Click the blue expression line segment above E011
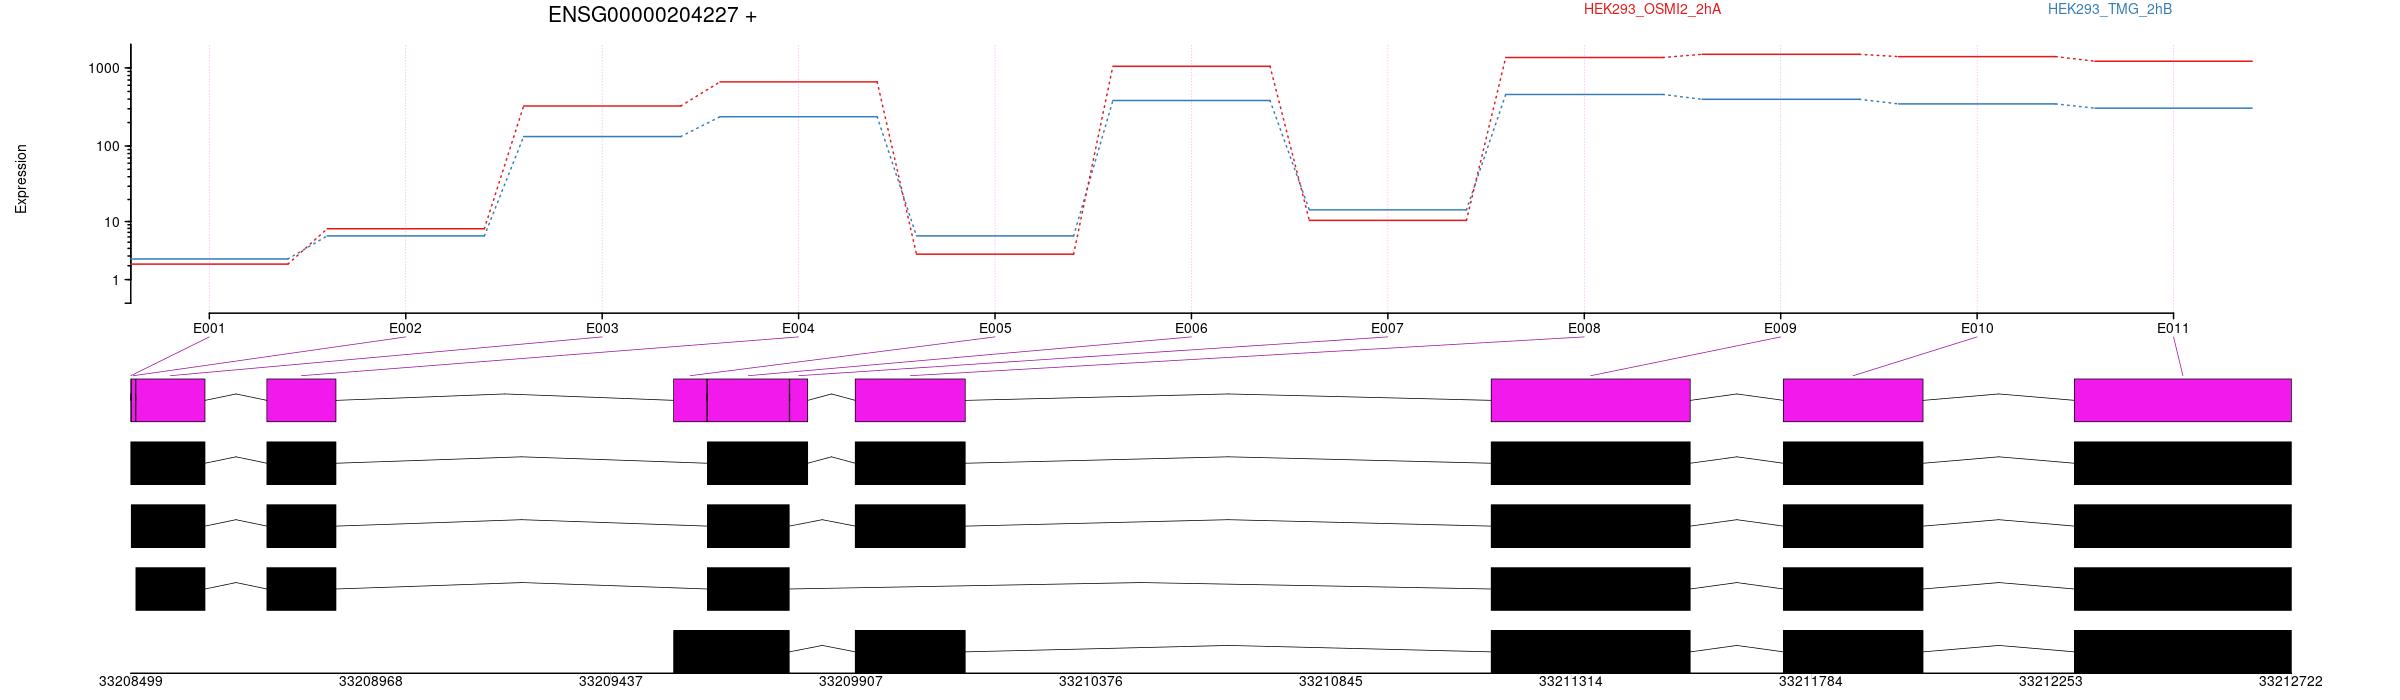 click(x=2173, y=108)
